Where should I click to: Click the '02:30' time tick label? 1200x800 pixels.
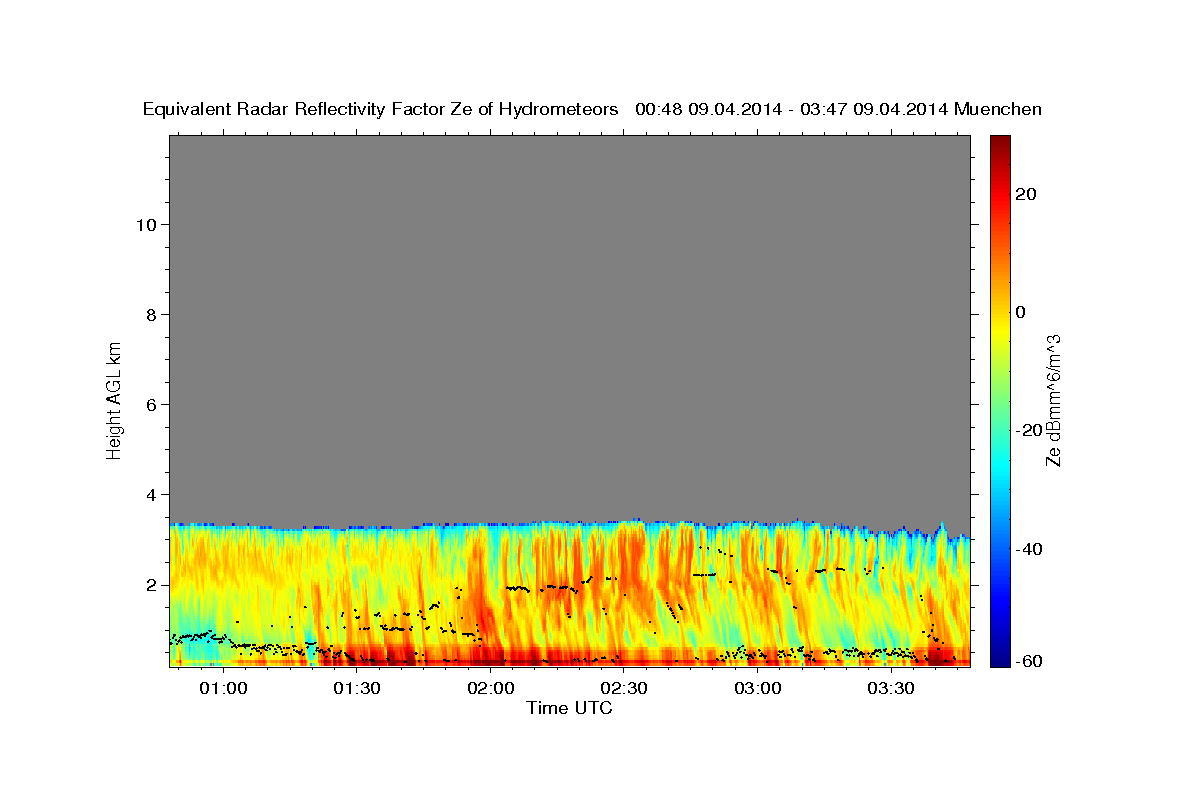[x=624, y=689]
